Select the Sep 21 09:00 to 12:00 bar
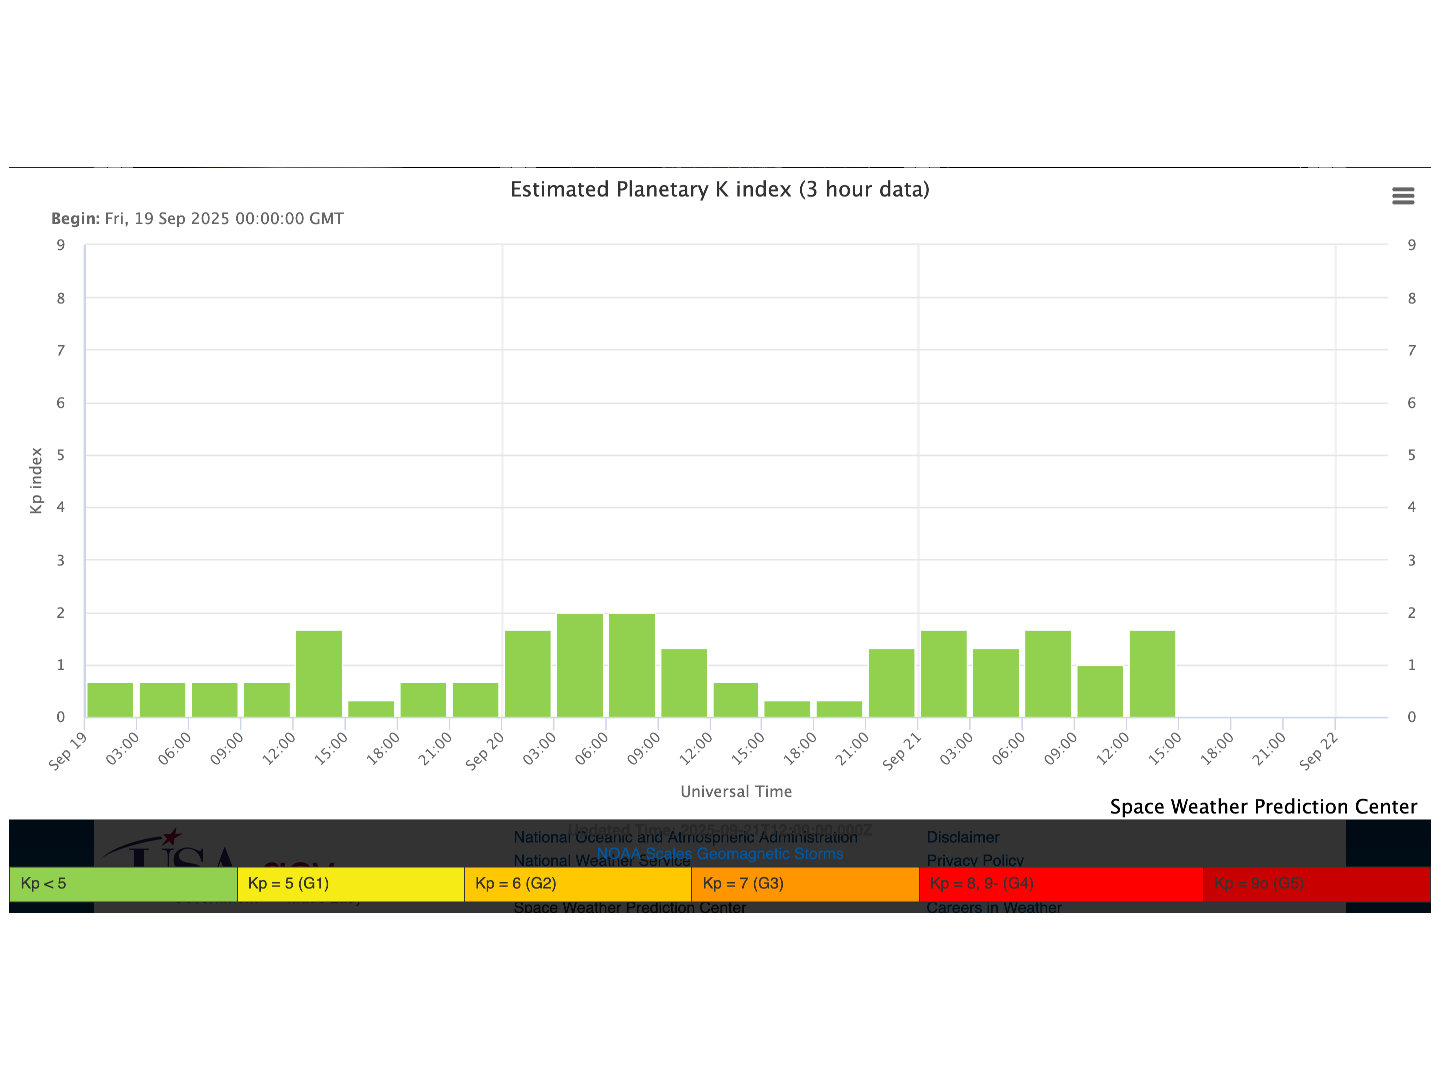Screen dimensions: 1440x1080 1100,691
